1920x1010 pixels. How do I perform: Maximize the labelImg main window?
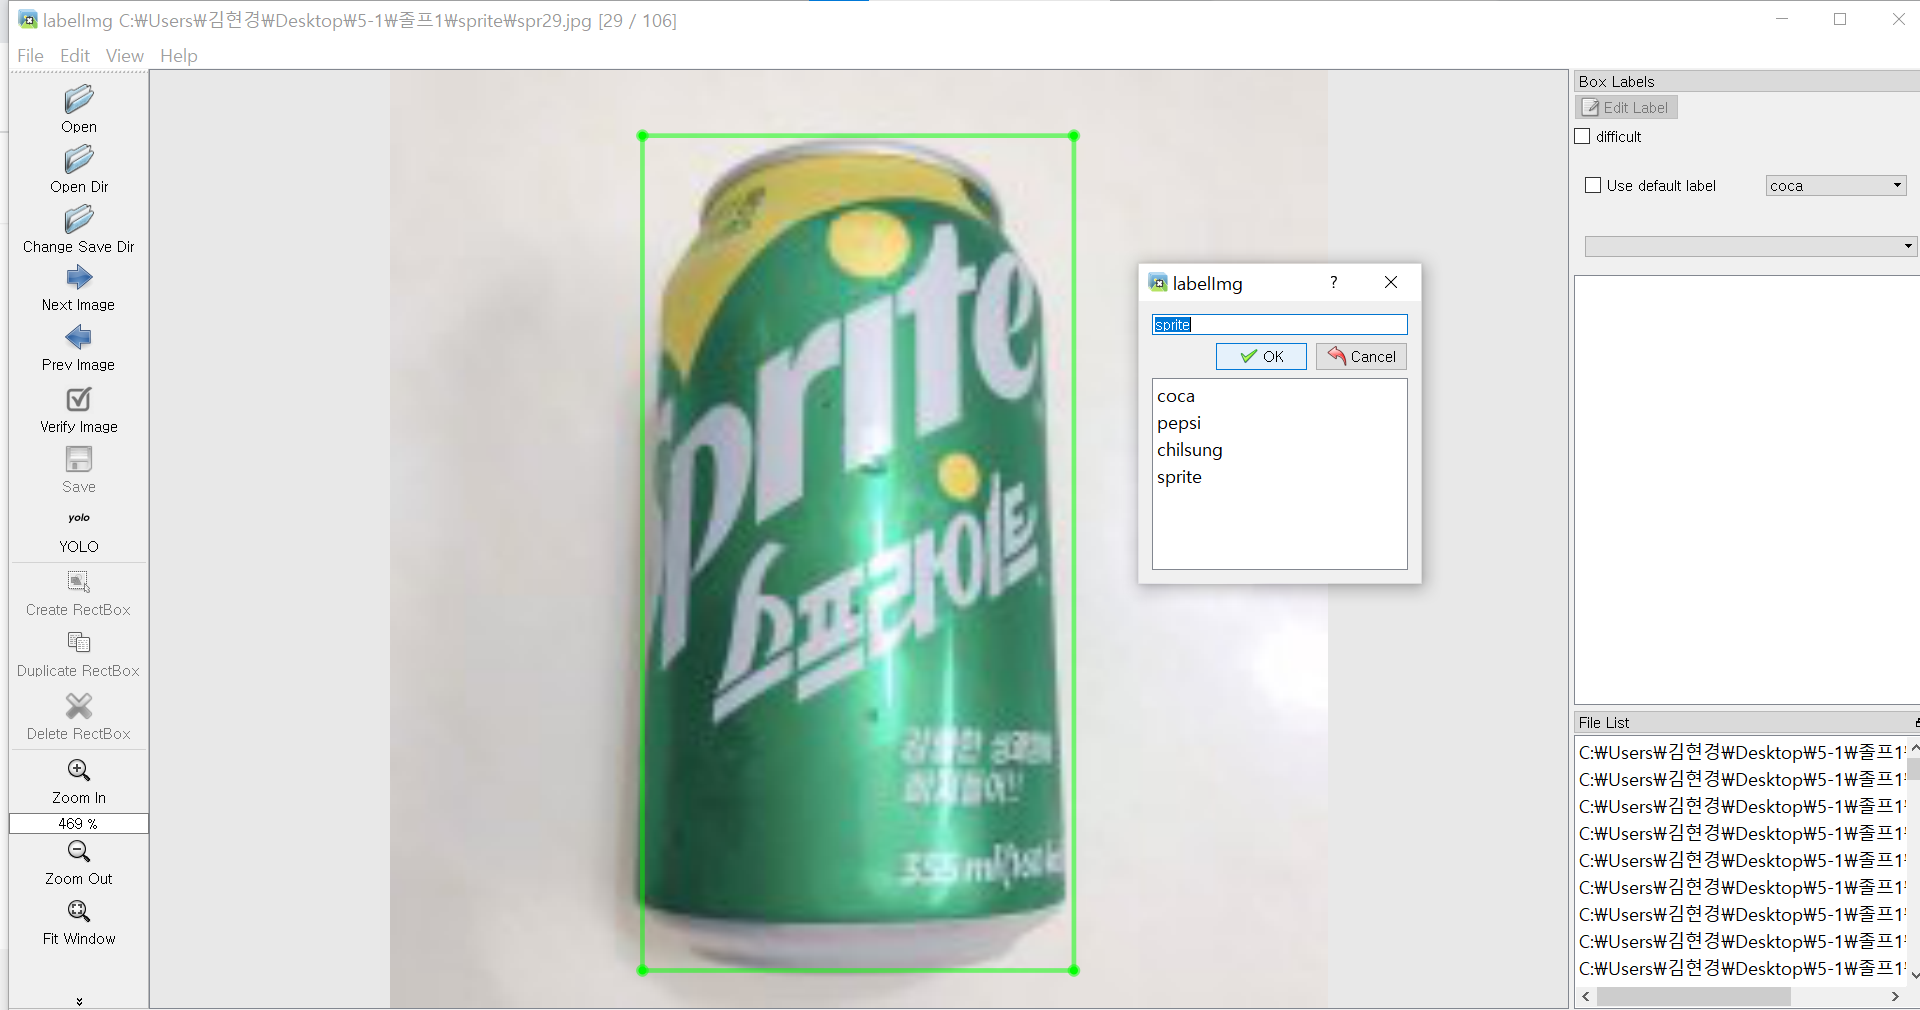point(1840,19)
